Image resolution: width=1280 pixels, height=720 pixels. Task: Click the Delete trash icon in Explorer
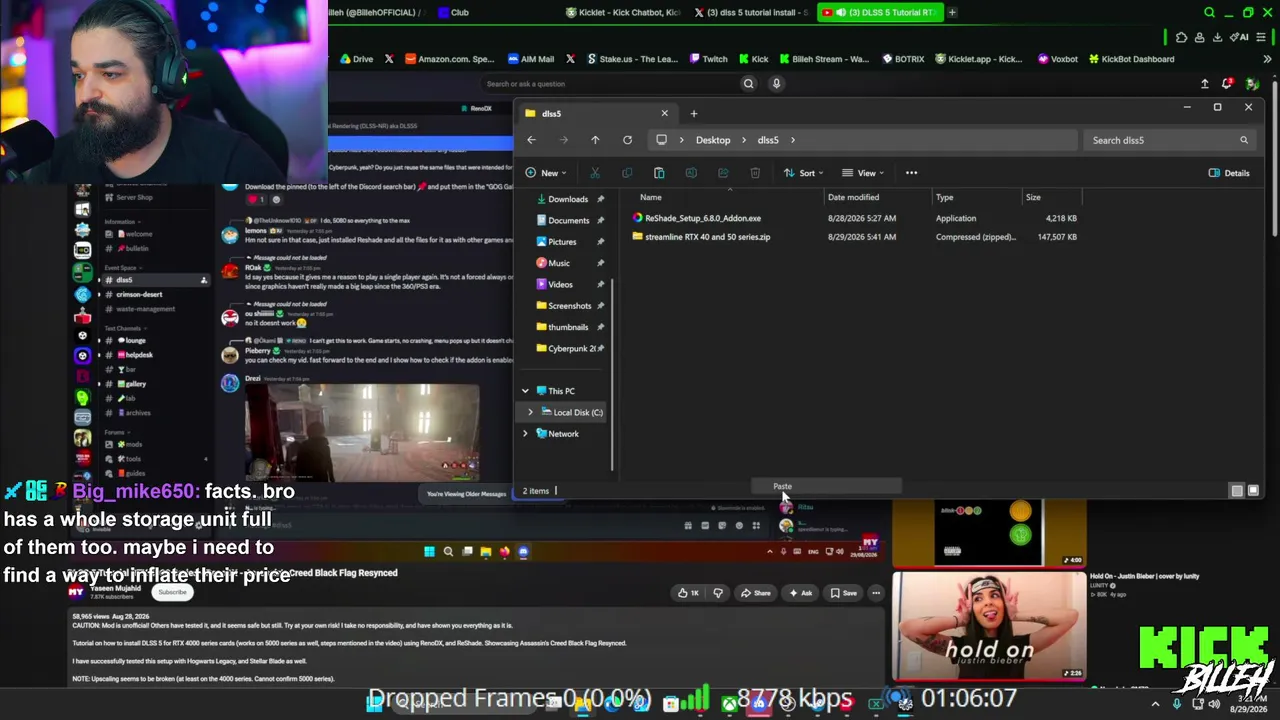pos(755,173)
